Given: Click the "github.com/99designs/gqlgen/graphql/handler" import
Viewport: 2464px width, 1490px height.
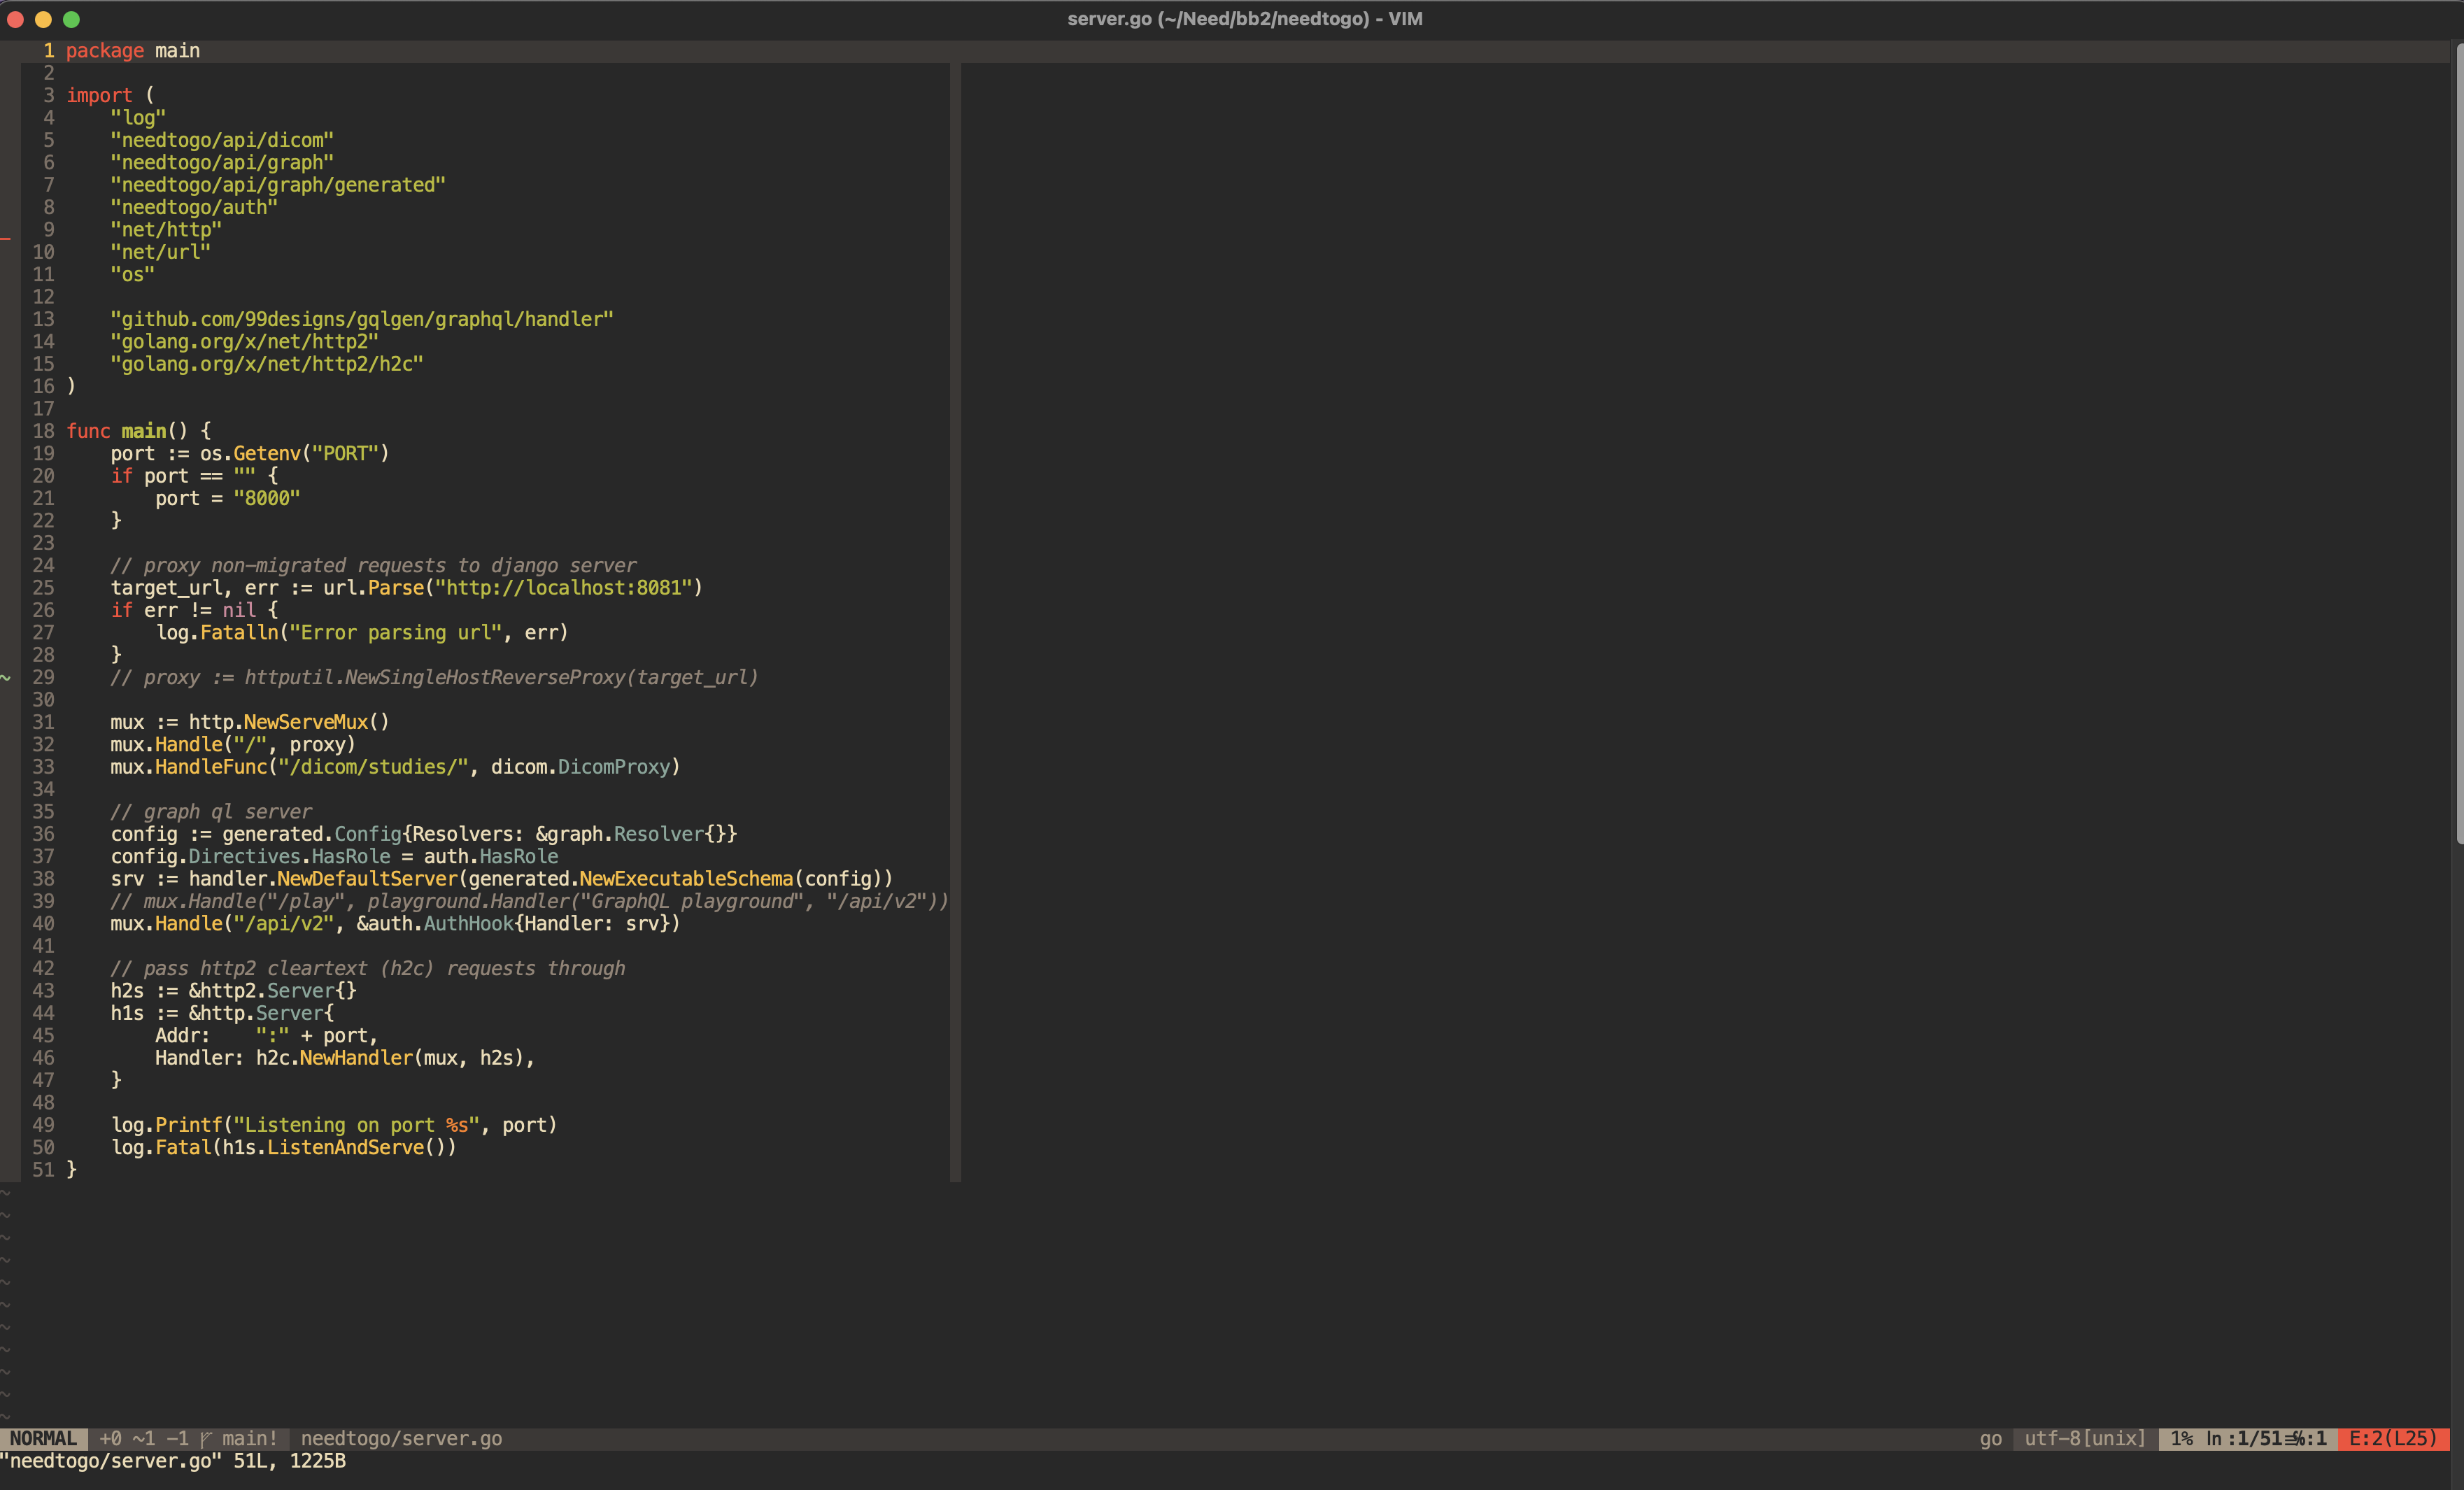Looking at the screenshot, I should click(x=362, y=319).
